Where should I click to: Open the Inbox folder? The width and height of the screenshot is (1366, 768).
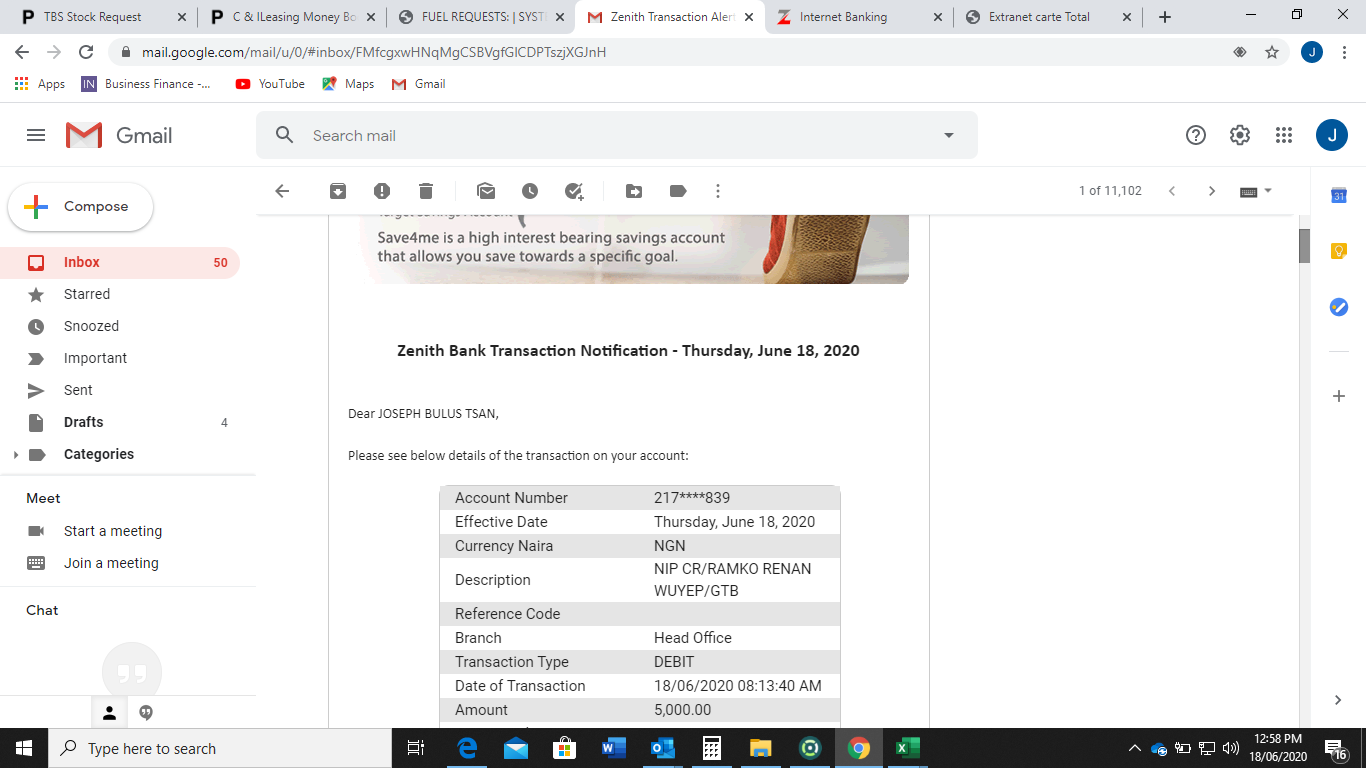coord(120,263)
